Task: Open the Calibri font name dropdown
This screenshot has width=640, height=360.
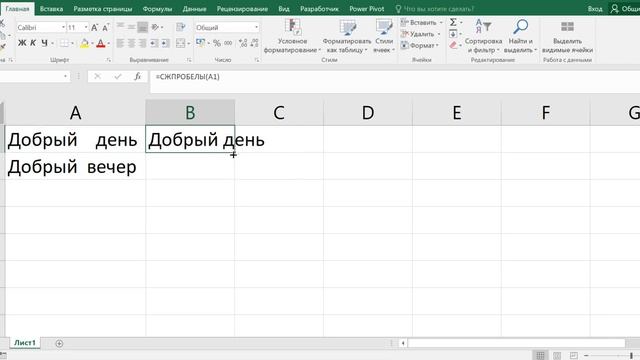Action: [63, 27]
